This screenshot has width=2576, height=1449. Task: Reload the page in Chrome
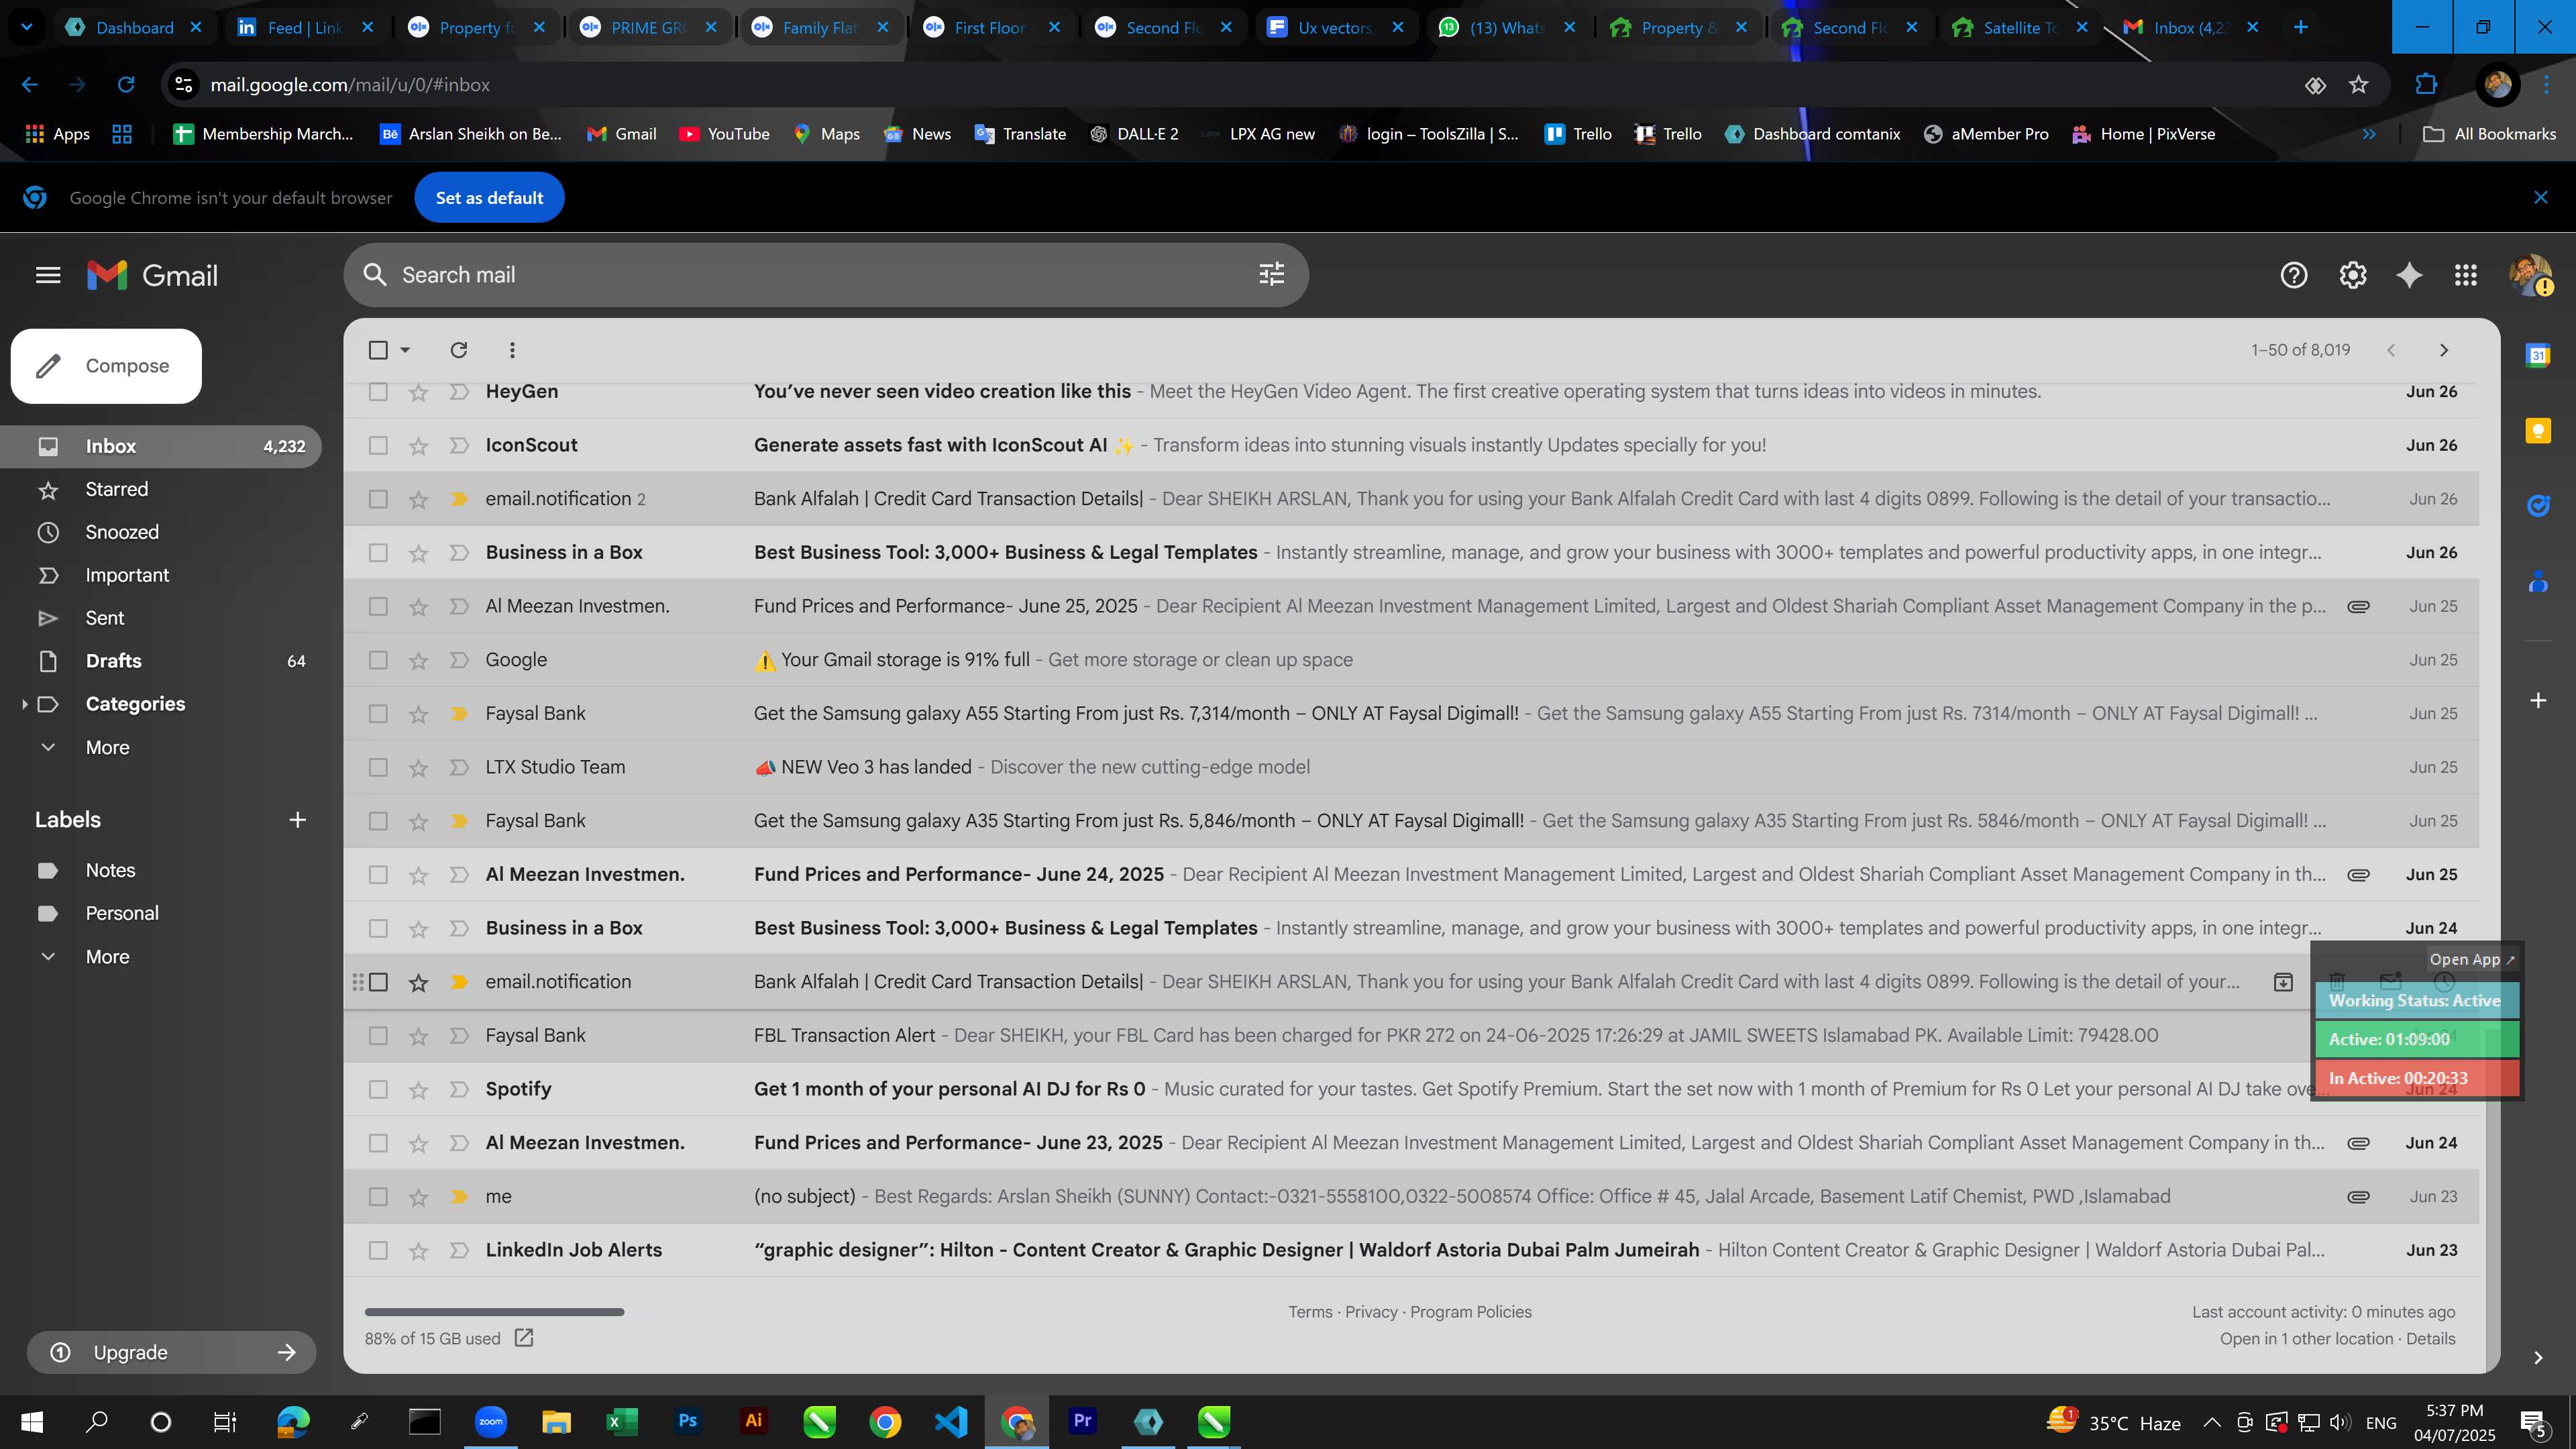tap(126, 85)
